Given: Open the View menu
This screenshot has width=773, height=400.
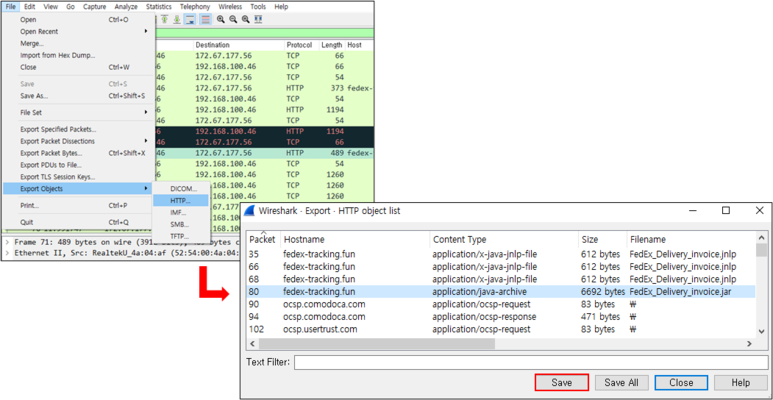Looking at the screenshot, I should (50, 7).
